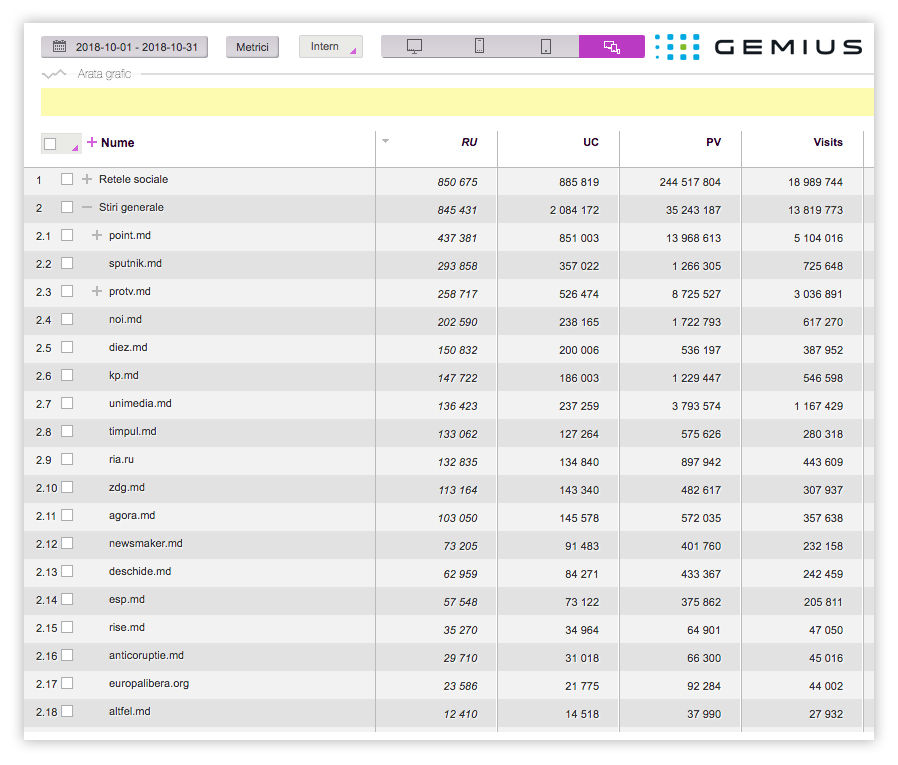Check the unimedia.md checkbox
The height and width of the screenshot is (765, 898).
coord(67,404)
